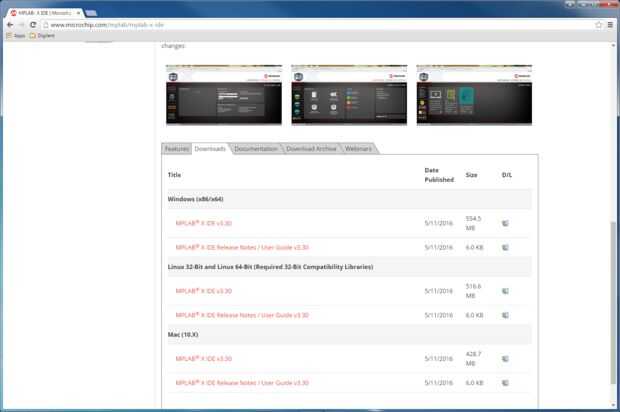Open the first MPLAB screenshot thumbnail
Screen dimensions: 620x412
[224, 95]
